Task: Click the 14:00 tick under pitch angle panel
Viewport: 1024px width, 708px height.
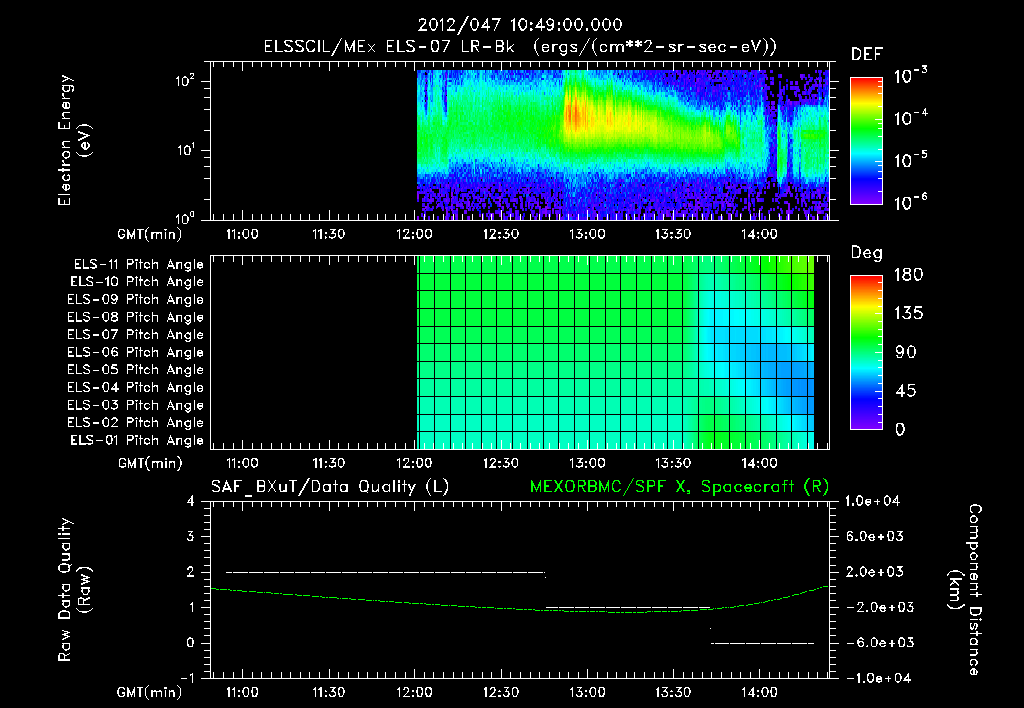Action: click(x=759, y=463)
